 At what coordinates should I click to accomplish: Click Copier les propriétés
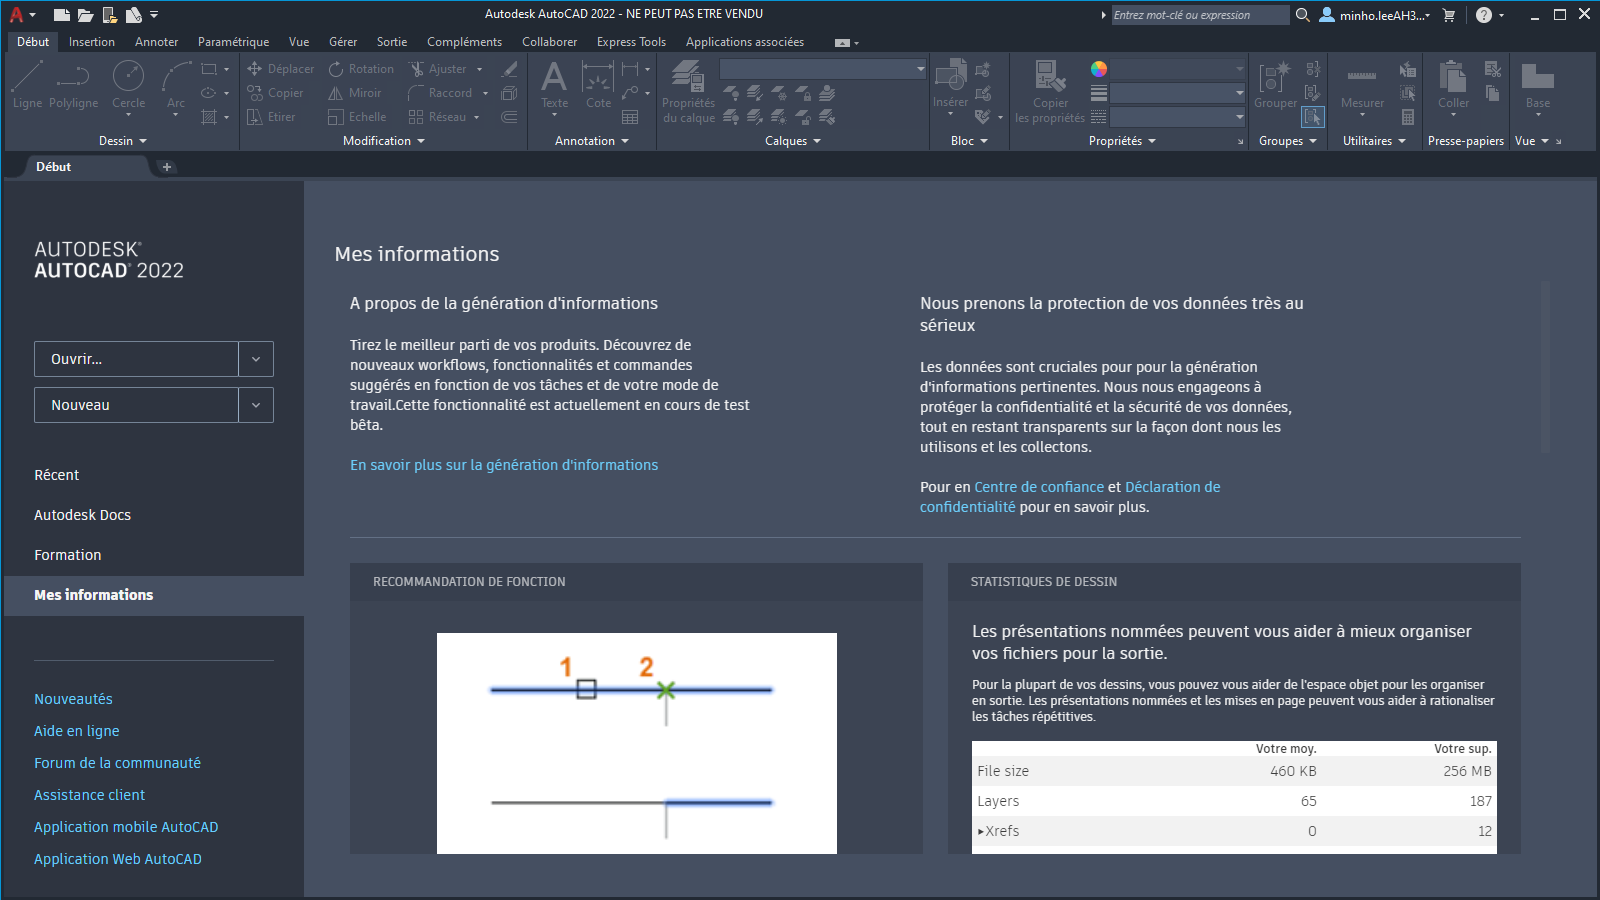(1050, 92)
